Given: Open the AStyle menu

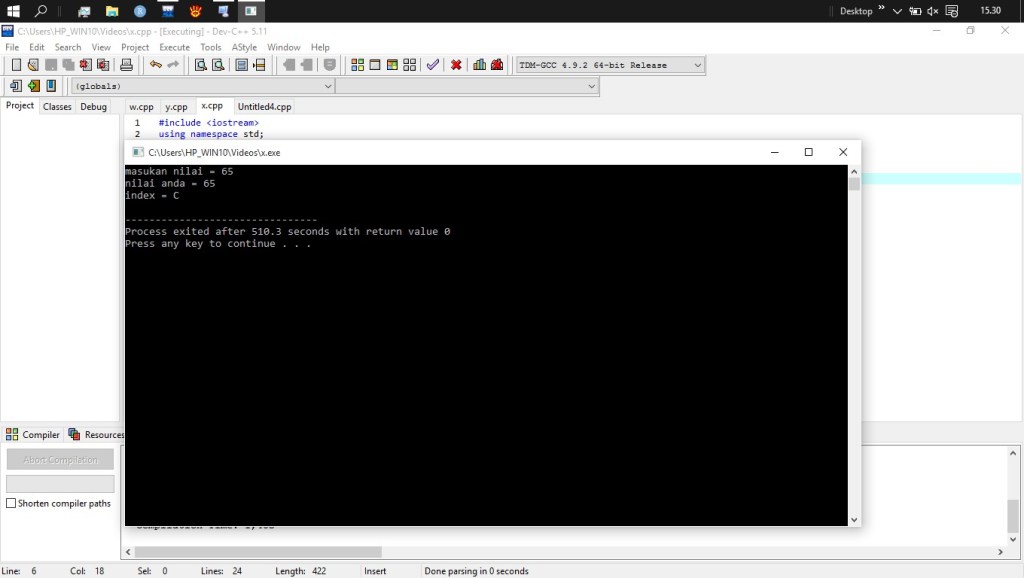Looking at the screenshot, I should (244, 47).
